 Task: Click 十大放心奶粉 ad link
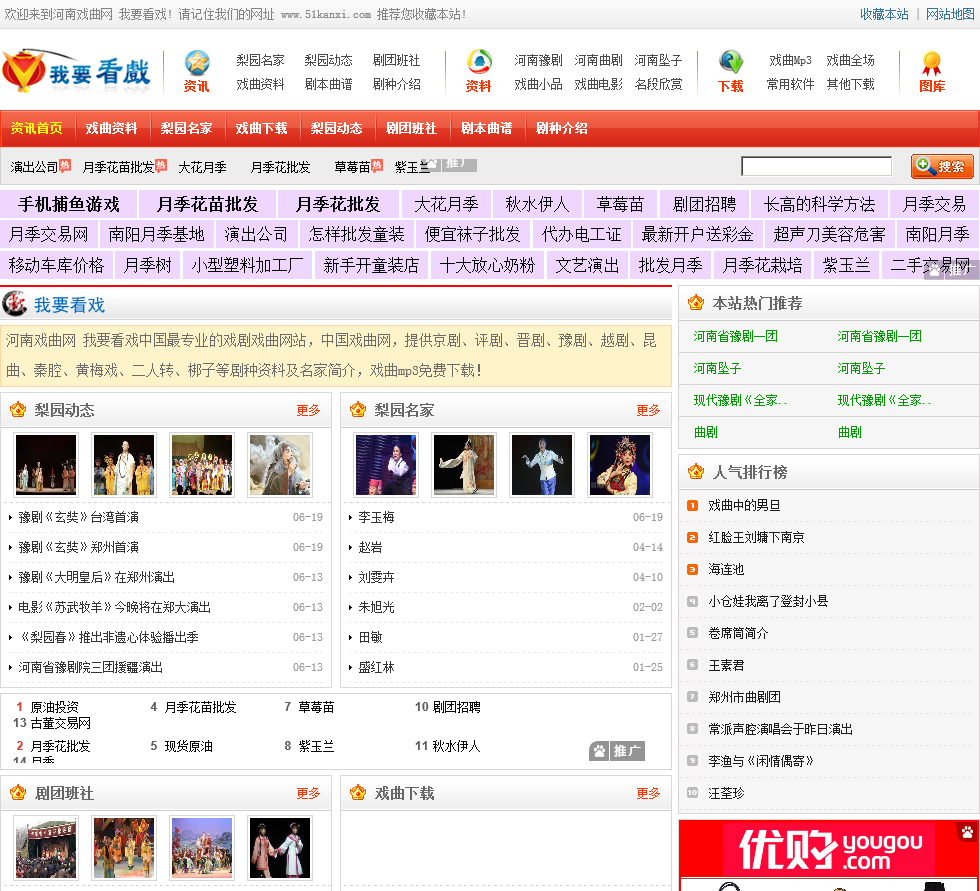point(487,265)
